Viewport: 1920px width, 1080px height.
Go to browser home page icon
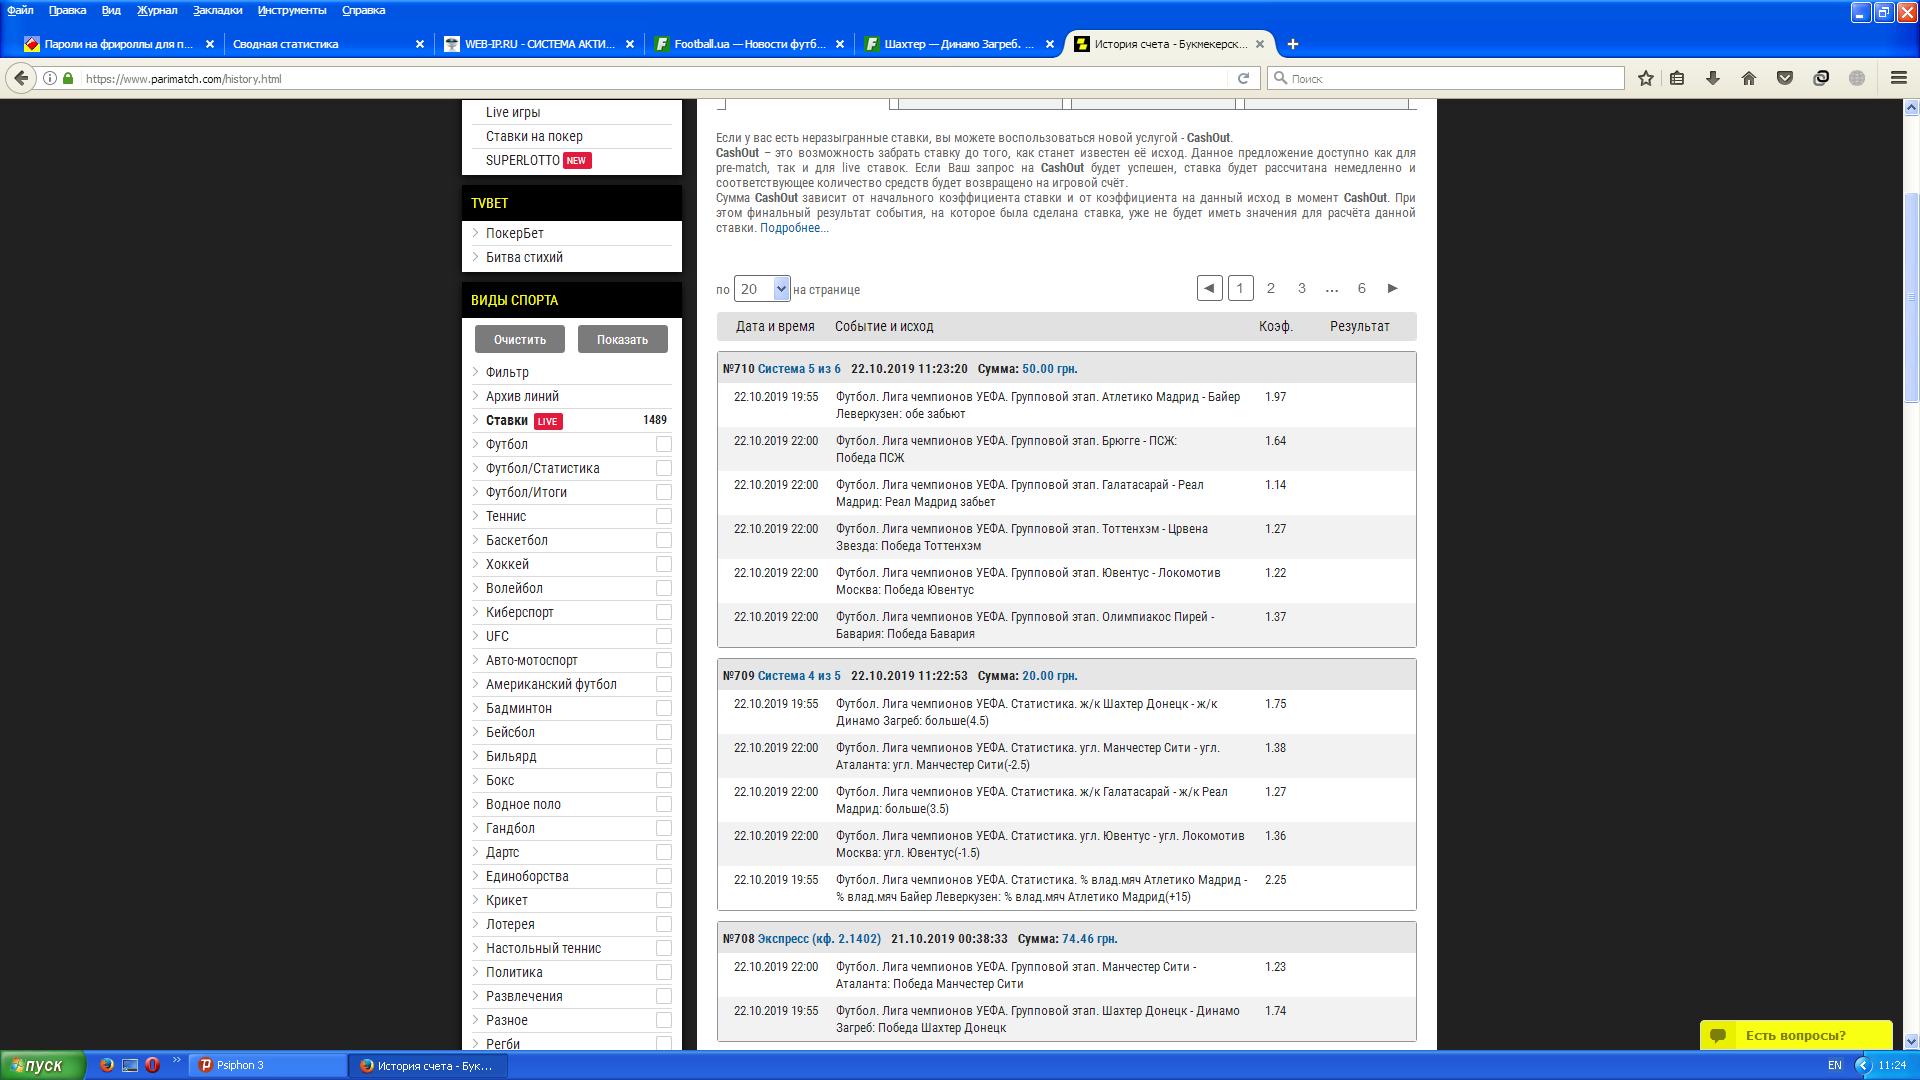click(1749, 78)
